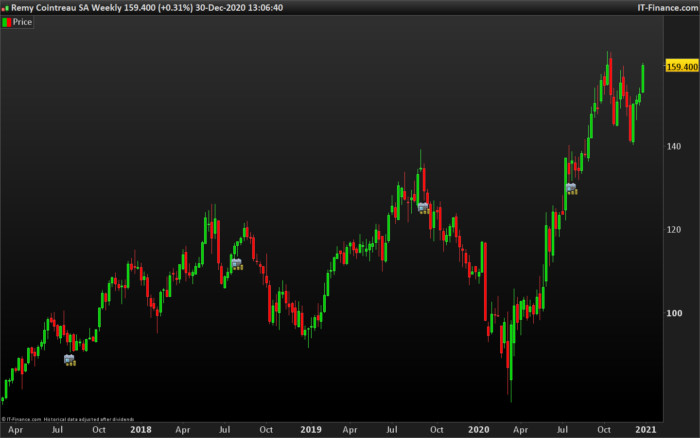The image size is (700, 438).
Task: Click the red-green Price legend icon
Action: 6,22
